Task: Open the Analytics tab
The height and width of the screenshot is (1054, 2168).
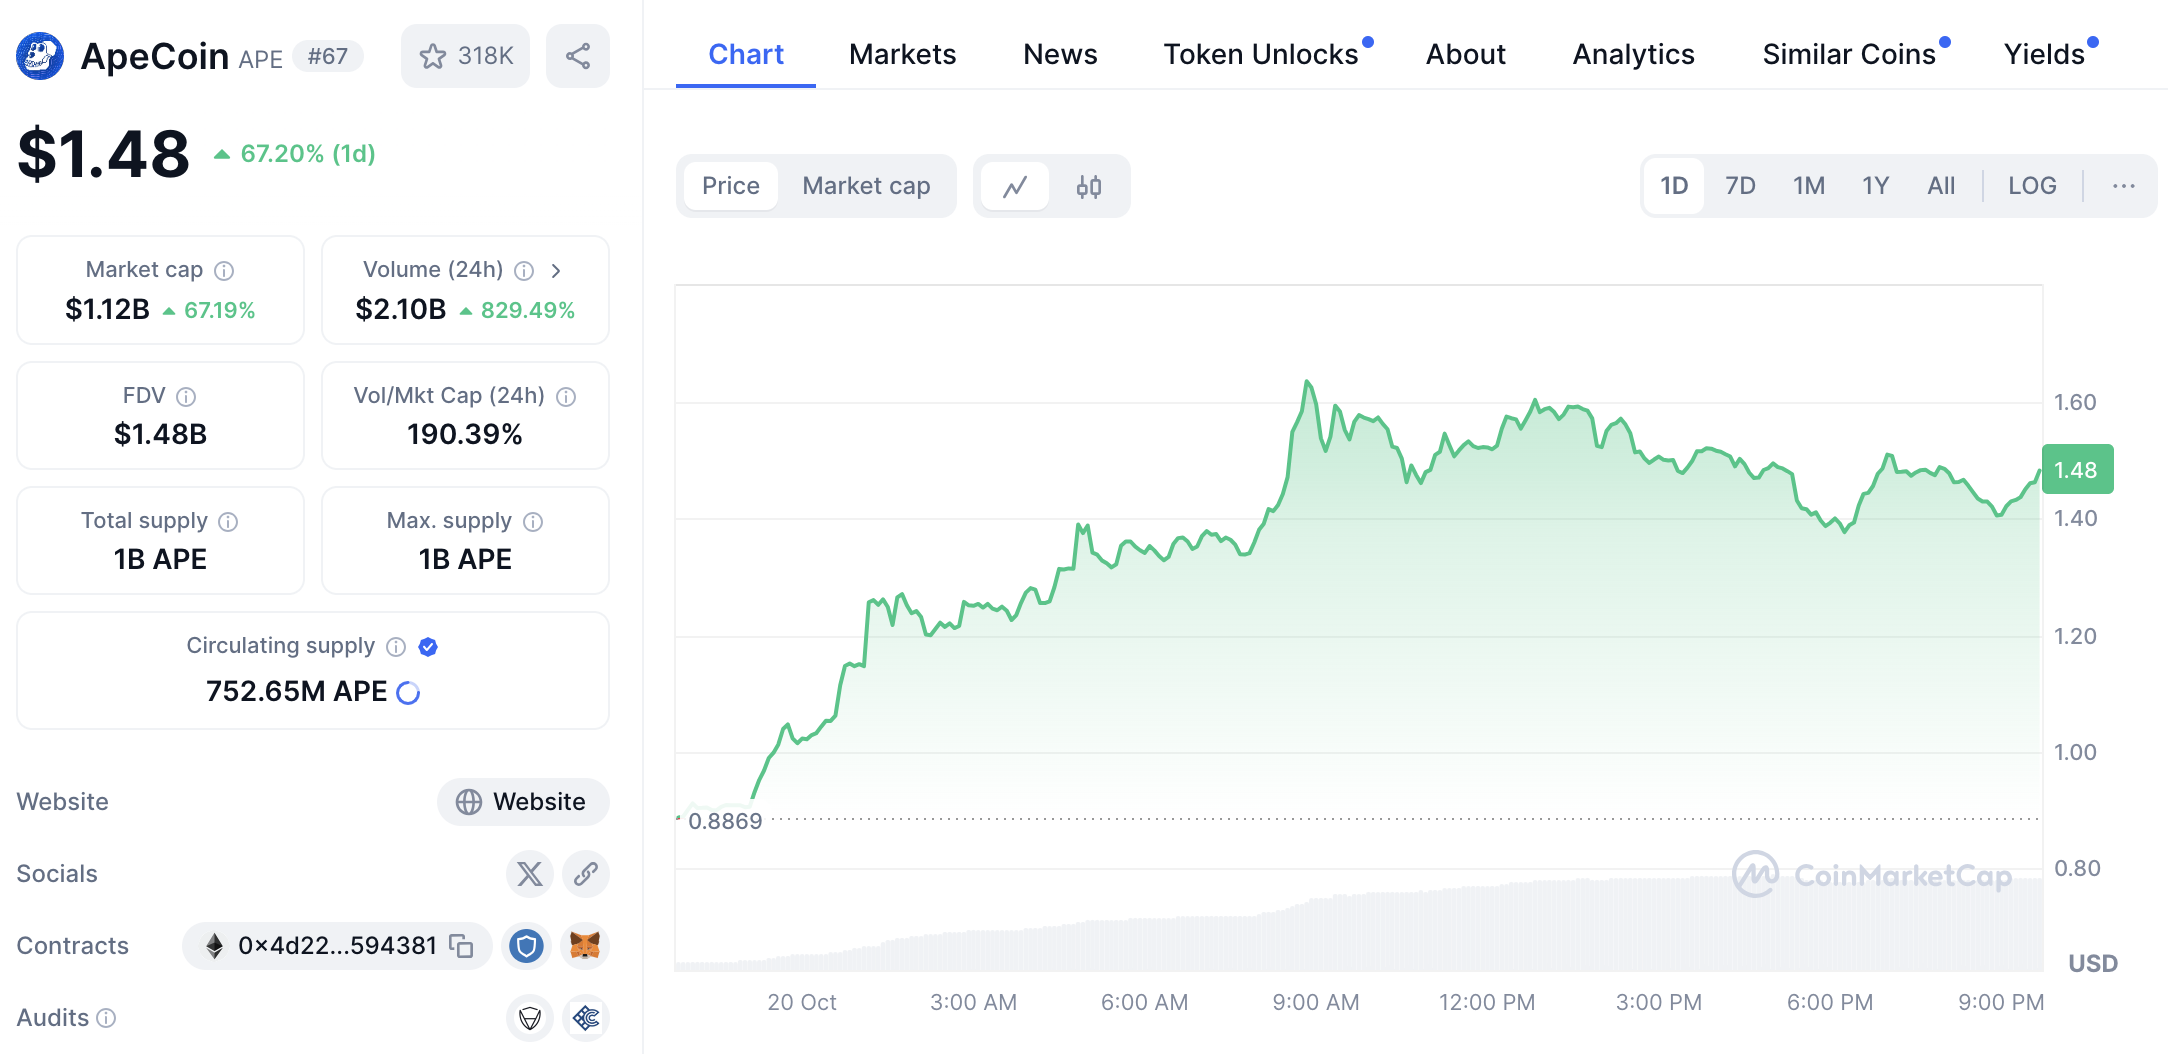Action: pyautogui.click(x=1633, y=54)
